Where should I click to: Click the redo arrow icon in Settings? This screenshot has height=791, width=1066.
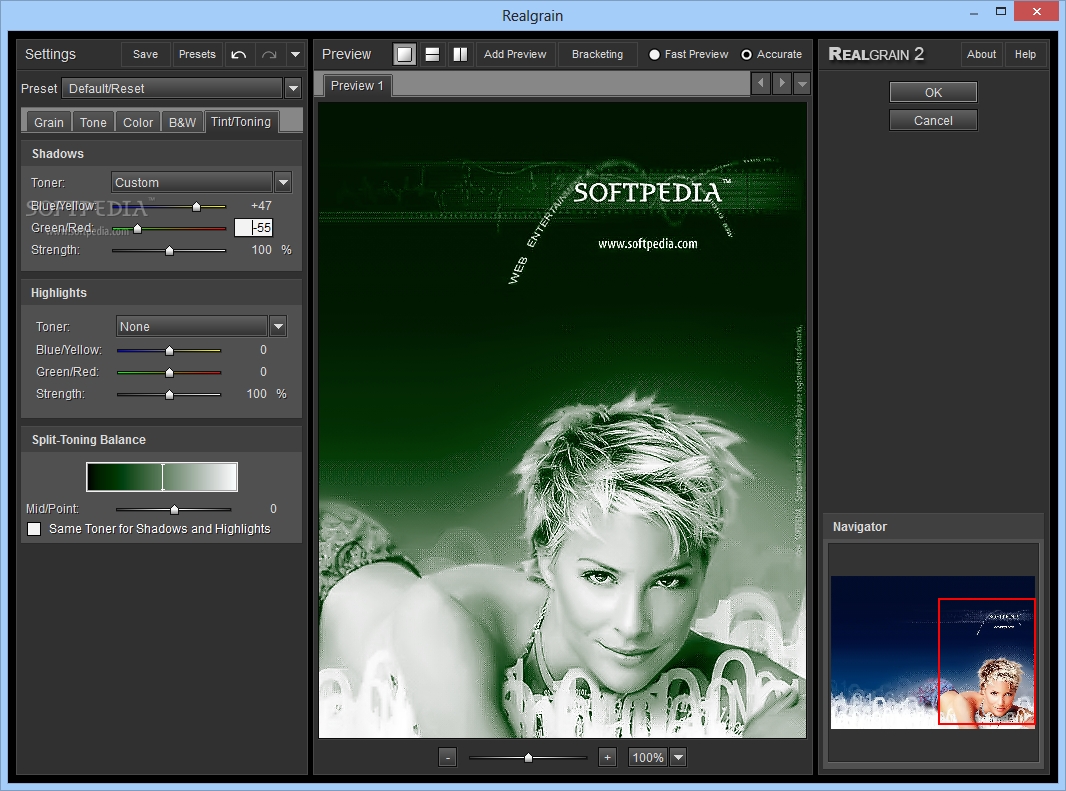[269, 54]
